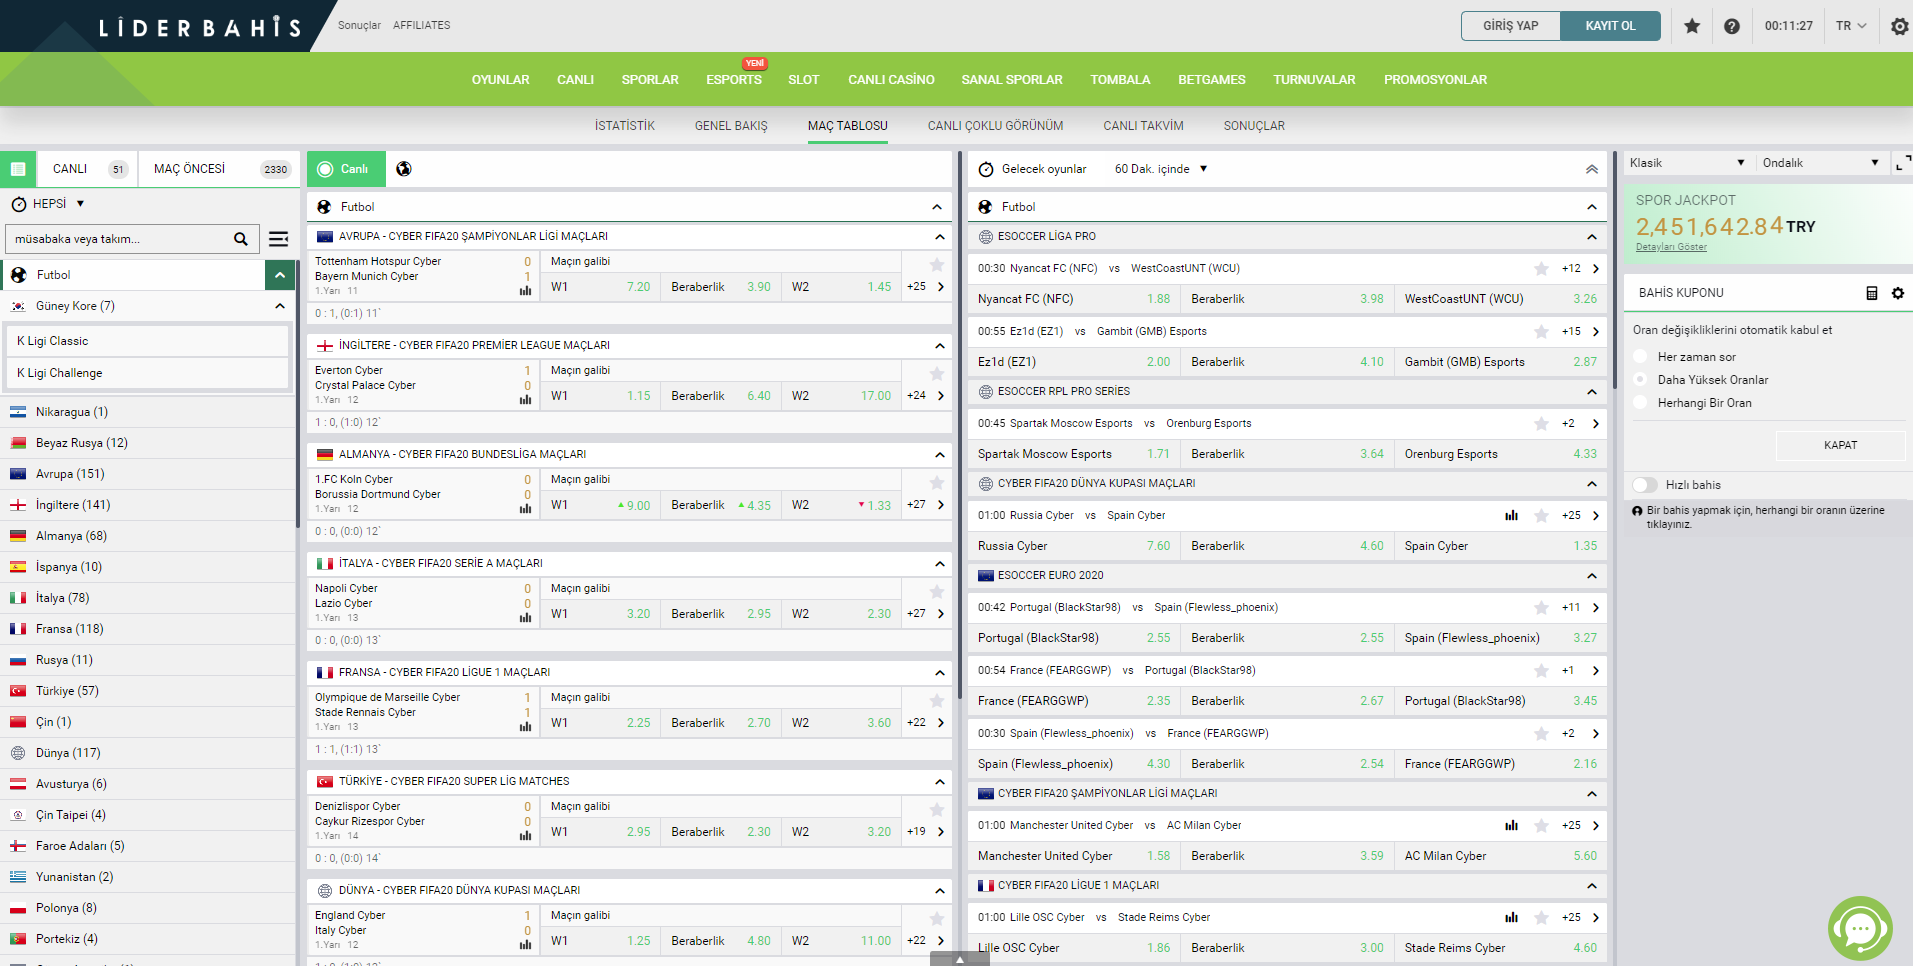Favorite the Denizlispor Cyber match star
This screenshot has height=966, width=1913.
coord(937,810)
